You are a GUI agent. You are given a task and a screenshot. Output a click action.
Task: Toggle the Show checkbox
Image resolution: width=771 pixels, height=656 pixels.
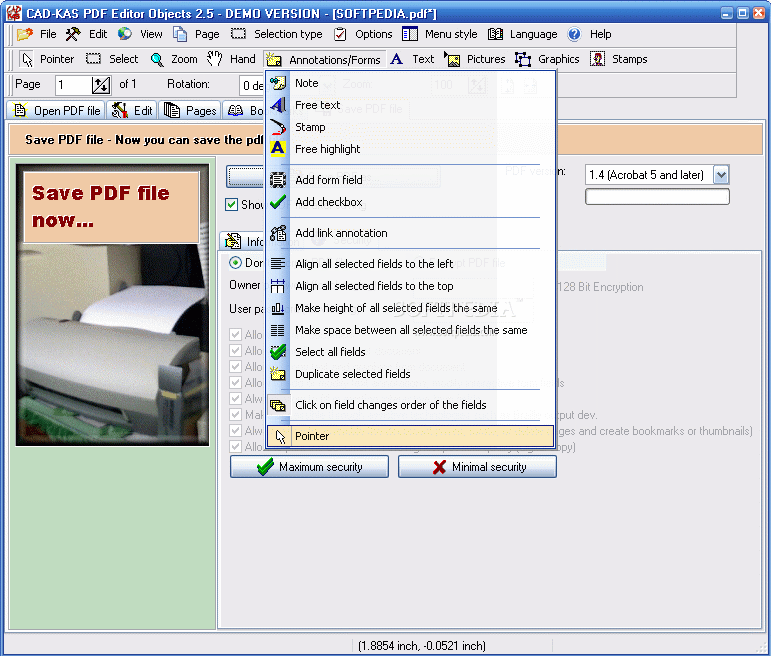pos(232,205)
